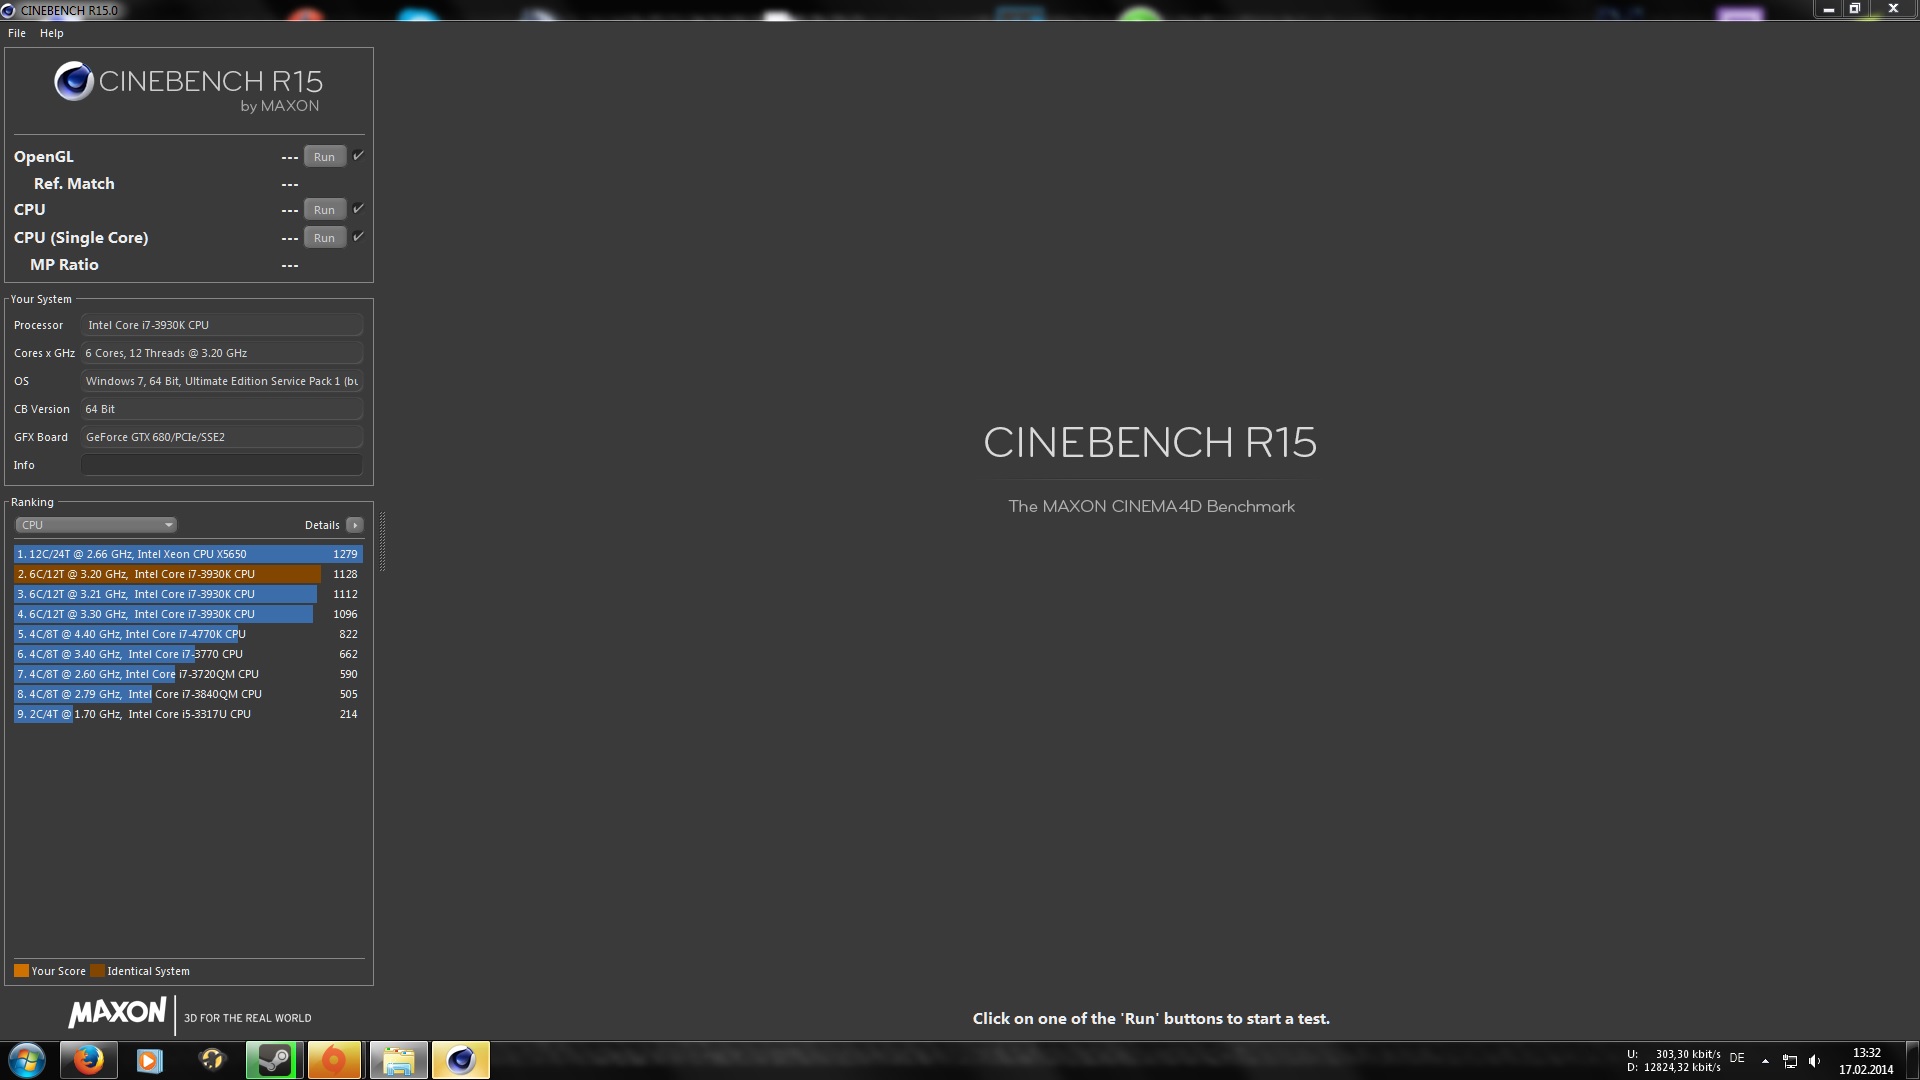
Task: Click the Cinebench title bar icon
Action: point(8,10)
